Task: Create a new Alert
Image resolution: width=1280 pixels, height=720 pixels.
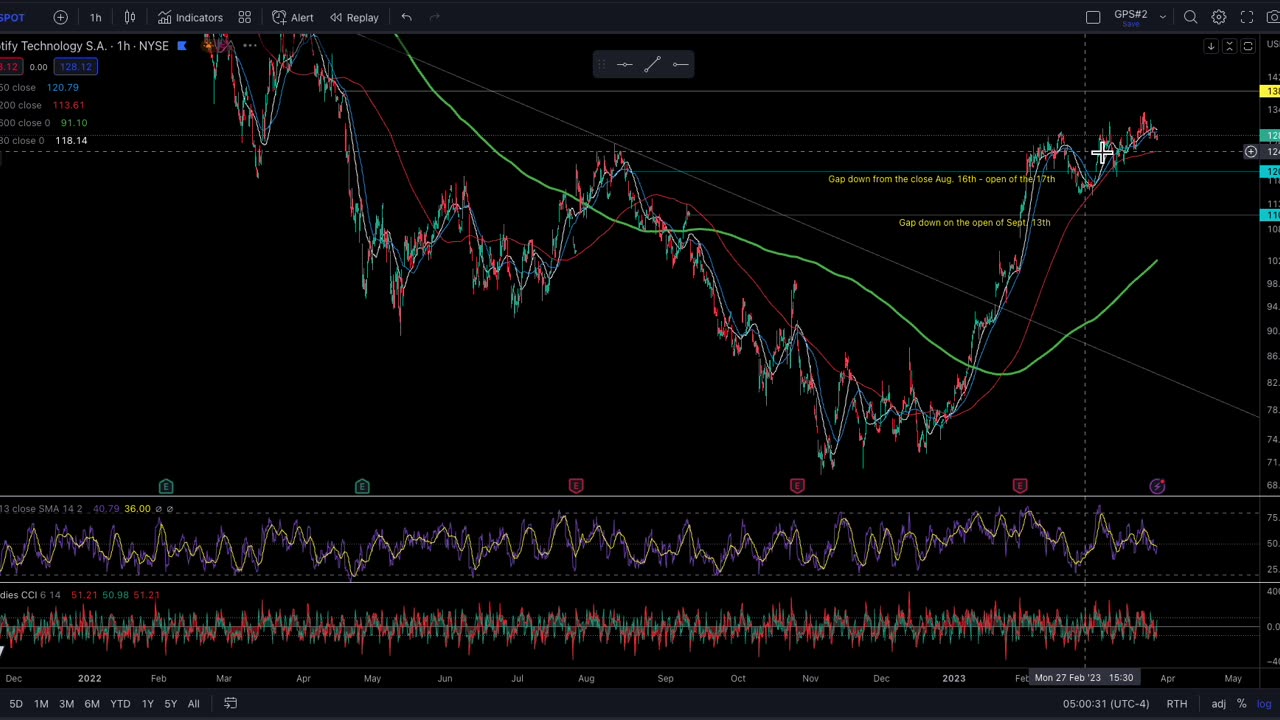Action: pyautogui.click(x=292, y=17)
